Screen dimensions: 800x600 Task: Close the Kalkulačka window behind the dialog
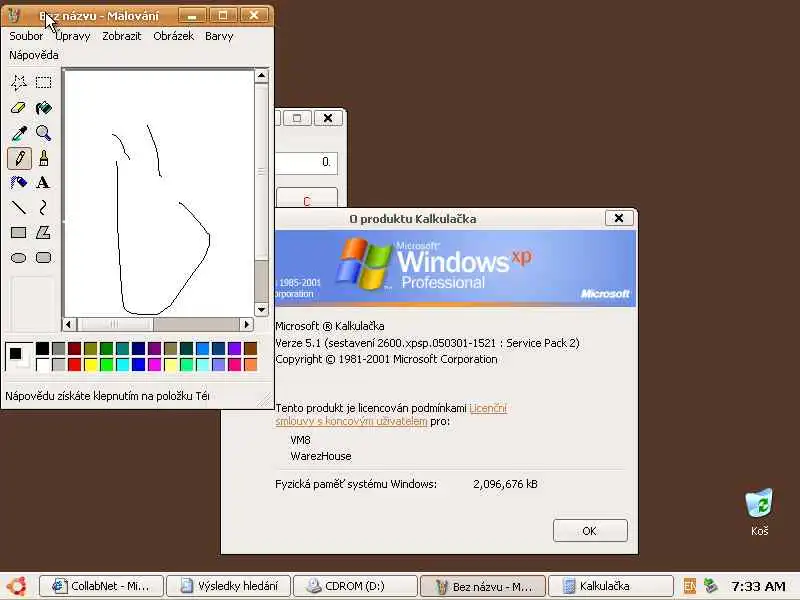[328, 118]
